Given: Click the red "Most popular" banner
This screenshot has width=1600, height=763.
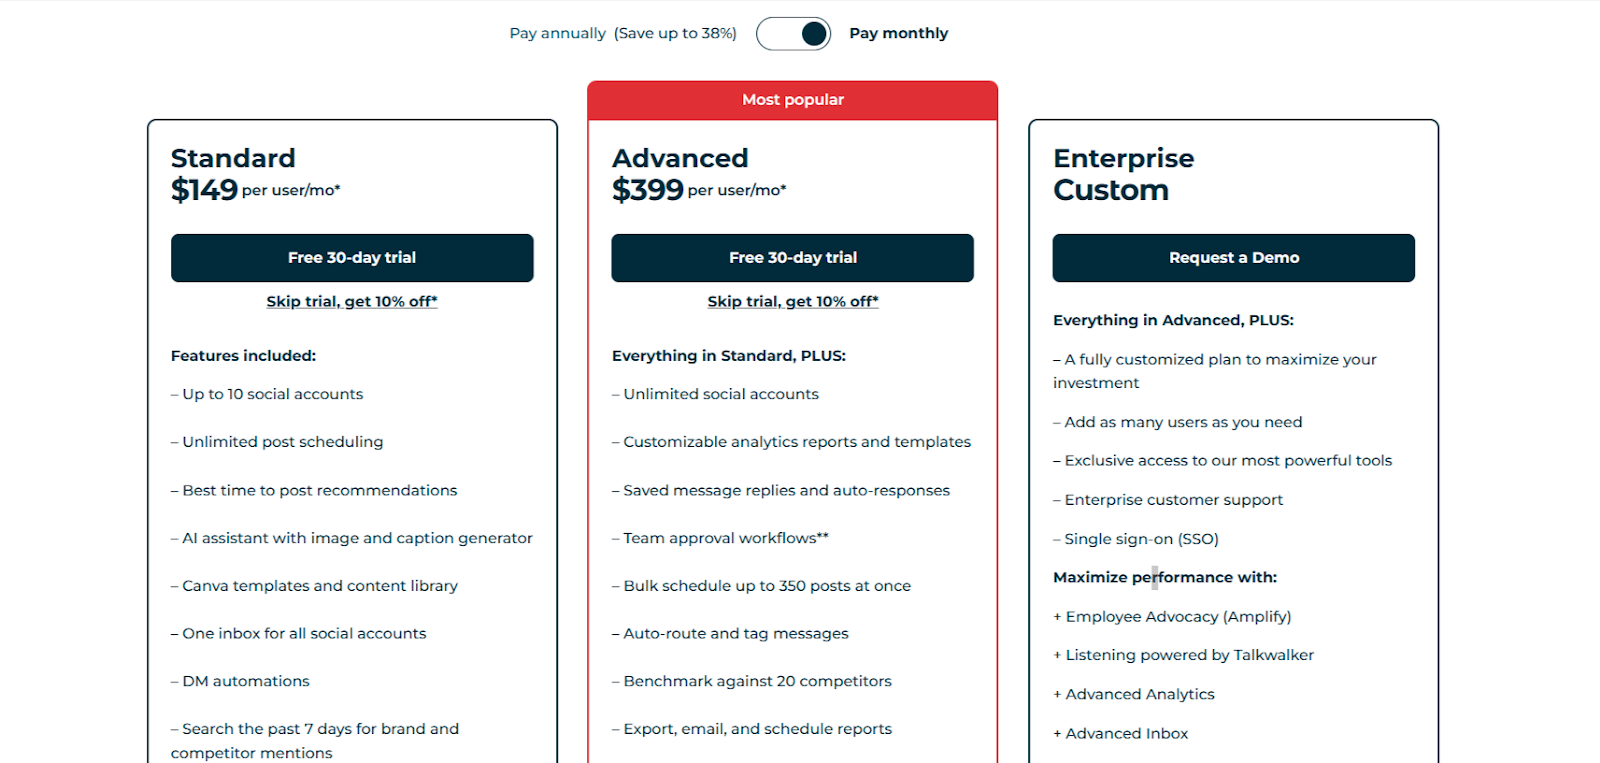Looking at the screenshot, I should coord(792,100).
